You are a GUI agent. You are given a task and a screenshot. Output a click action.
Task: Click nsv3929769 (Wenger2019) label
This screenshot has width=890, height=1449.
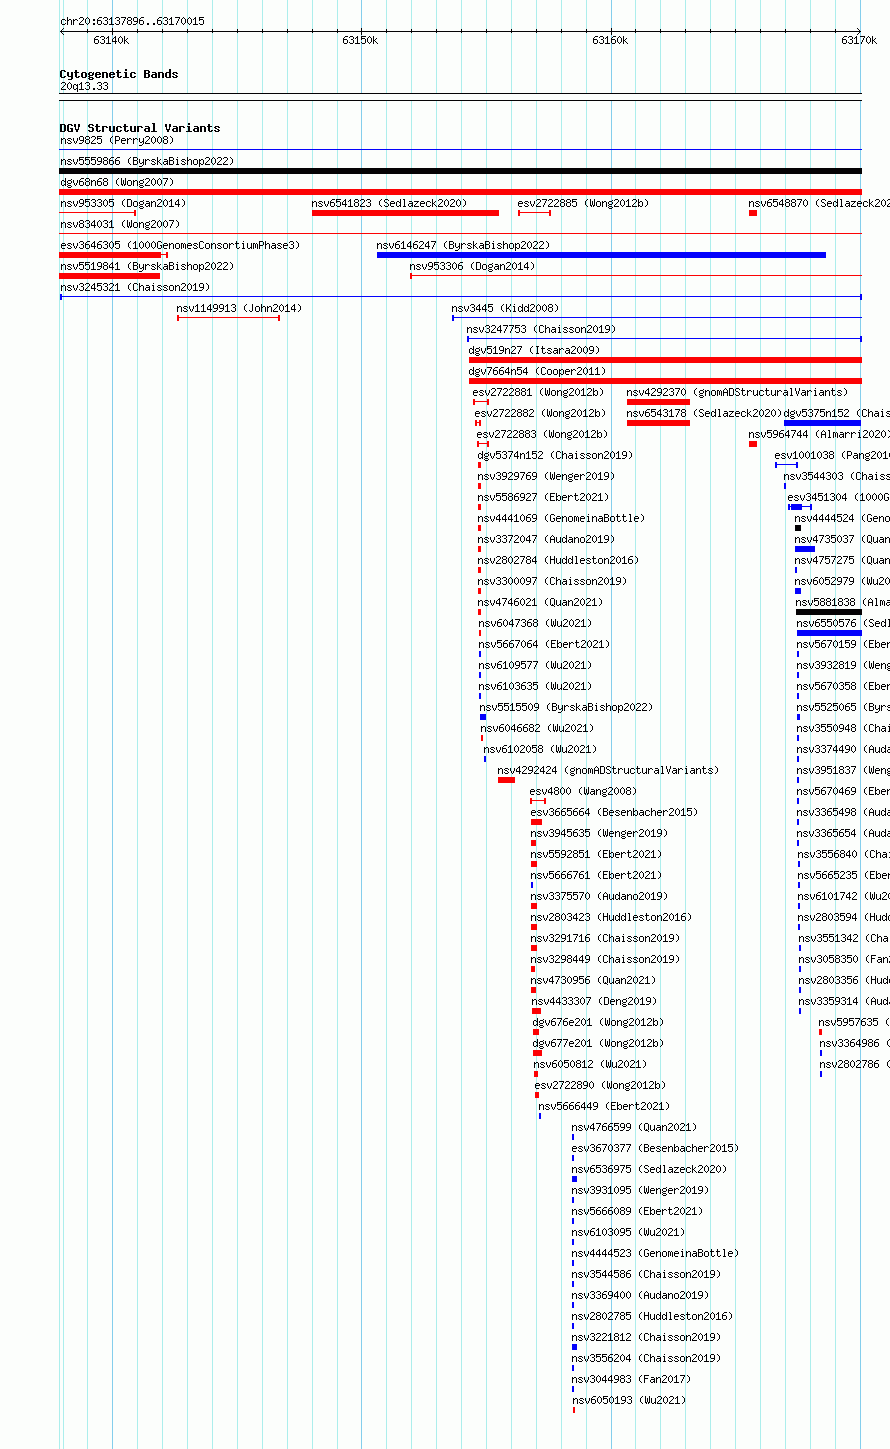coord(546,476)
